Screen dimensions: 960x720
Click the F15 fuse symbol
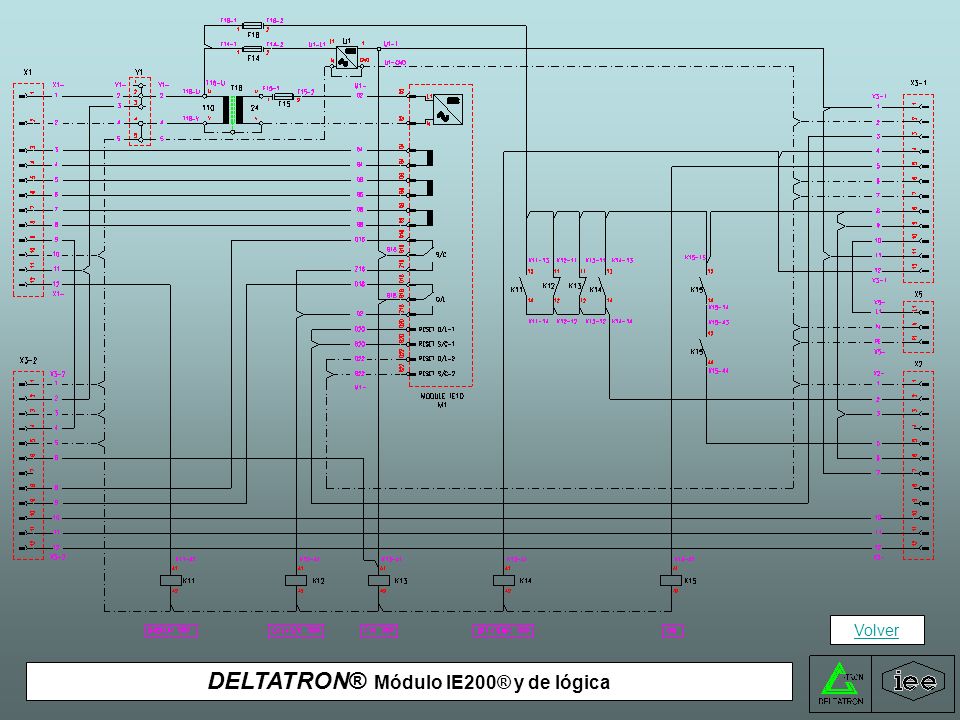283,96
